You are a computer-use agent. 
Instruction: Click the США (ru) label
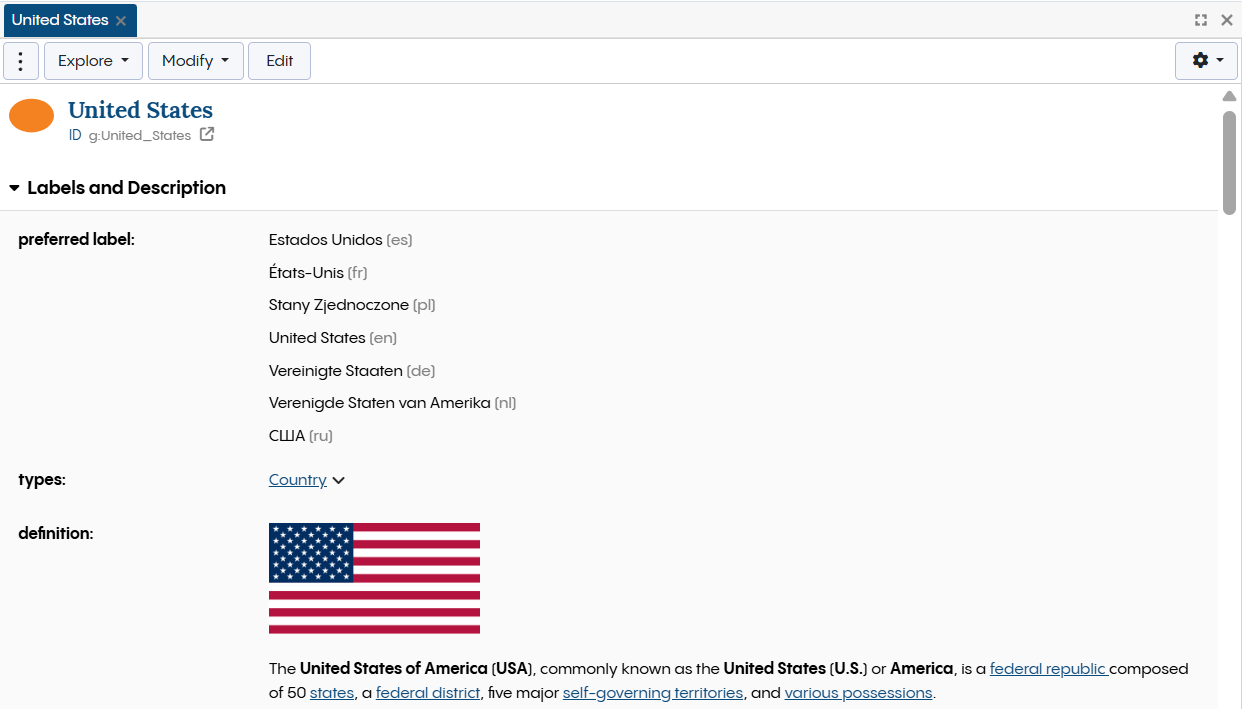[301, 436]
